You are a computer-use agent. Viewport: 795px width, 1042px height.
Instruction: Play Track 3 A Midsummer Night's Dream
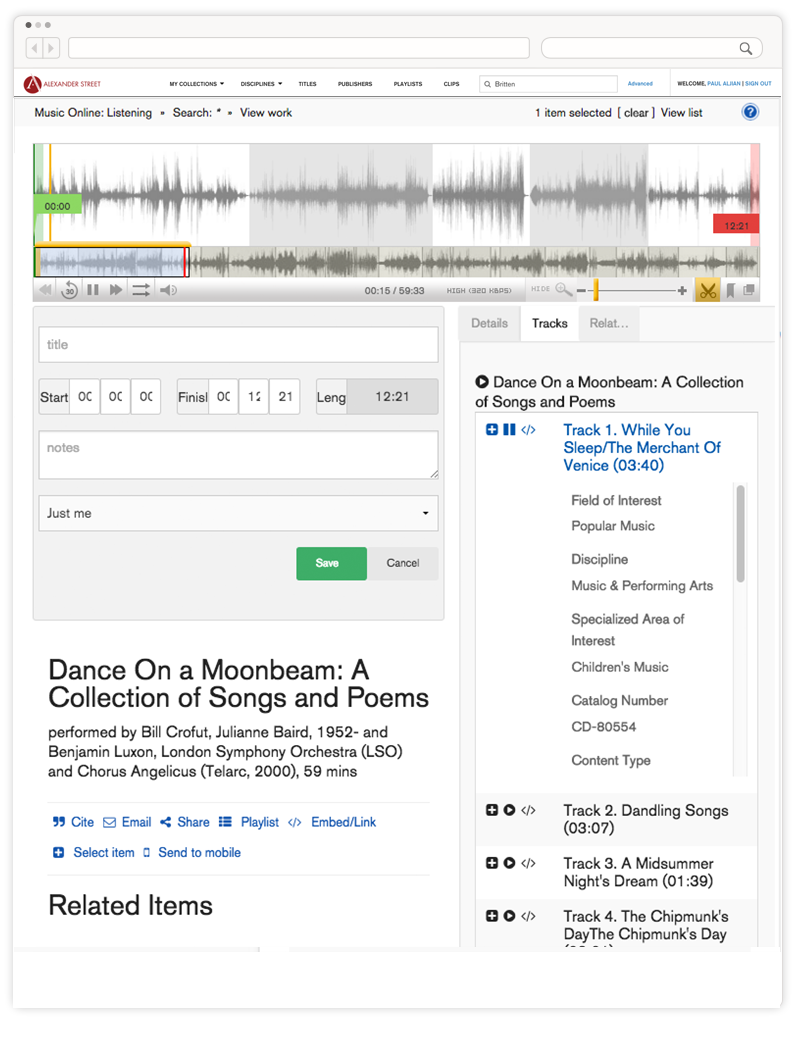pos(509,863)
